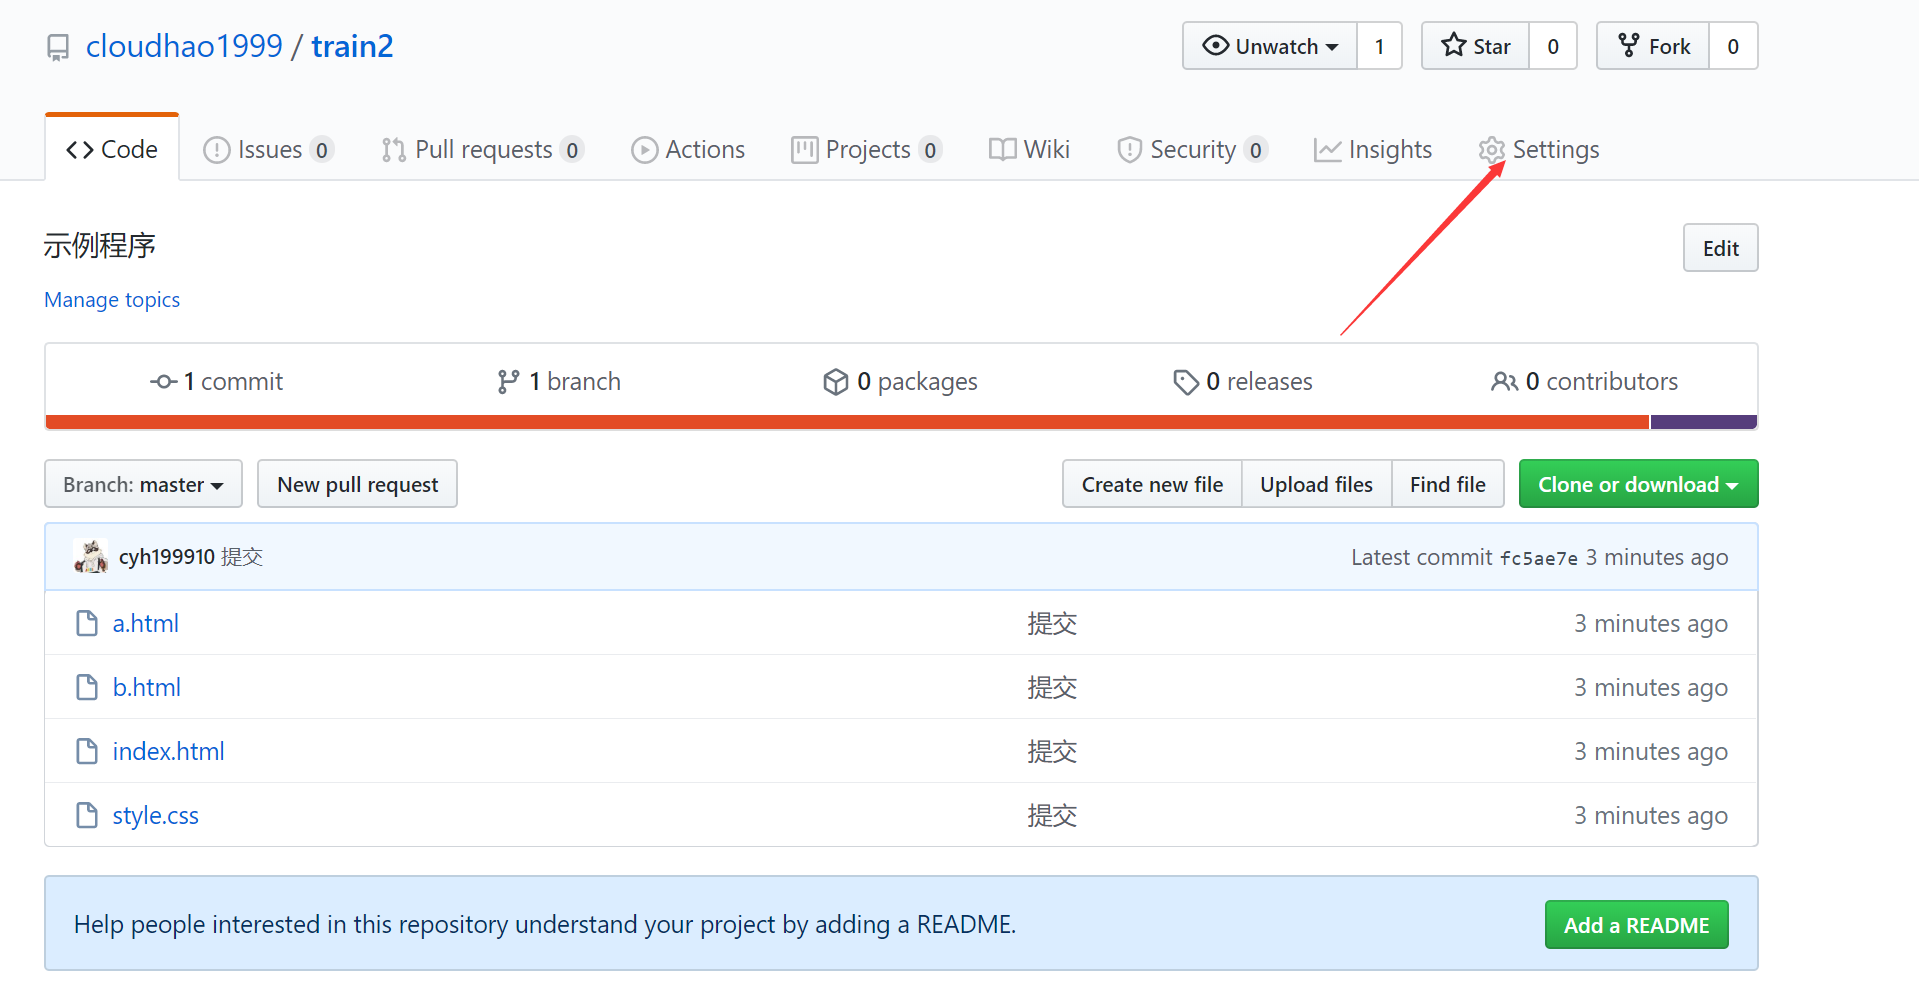Click the Issues exclamation icon

pyautogui.click(x=216, y=150)
